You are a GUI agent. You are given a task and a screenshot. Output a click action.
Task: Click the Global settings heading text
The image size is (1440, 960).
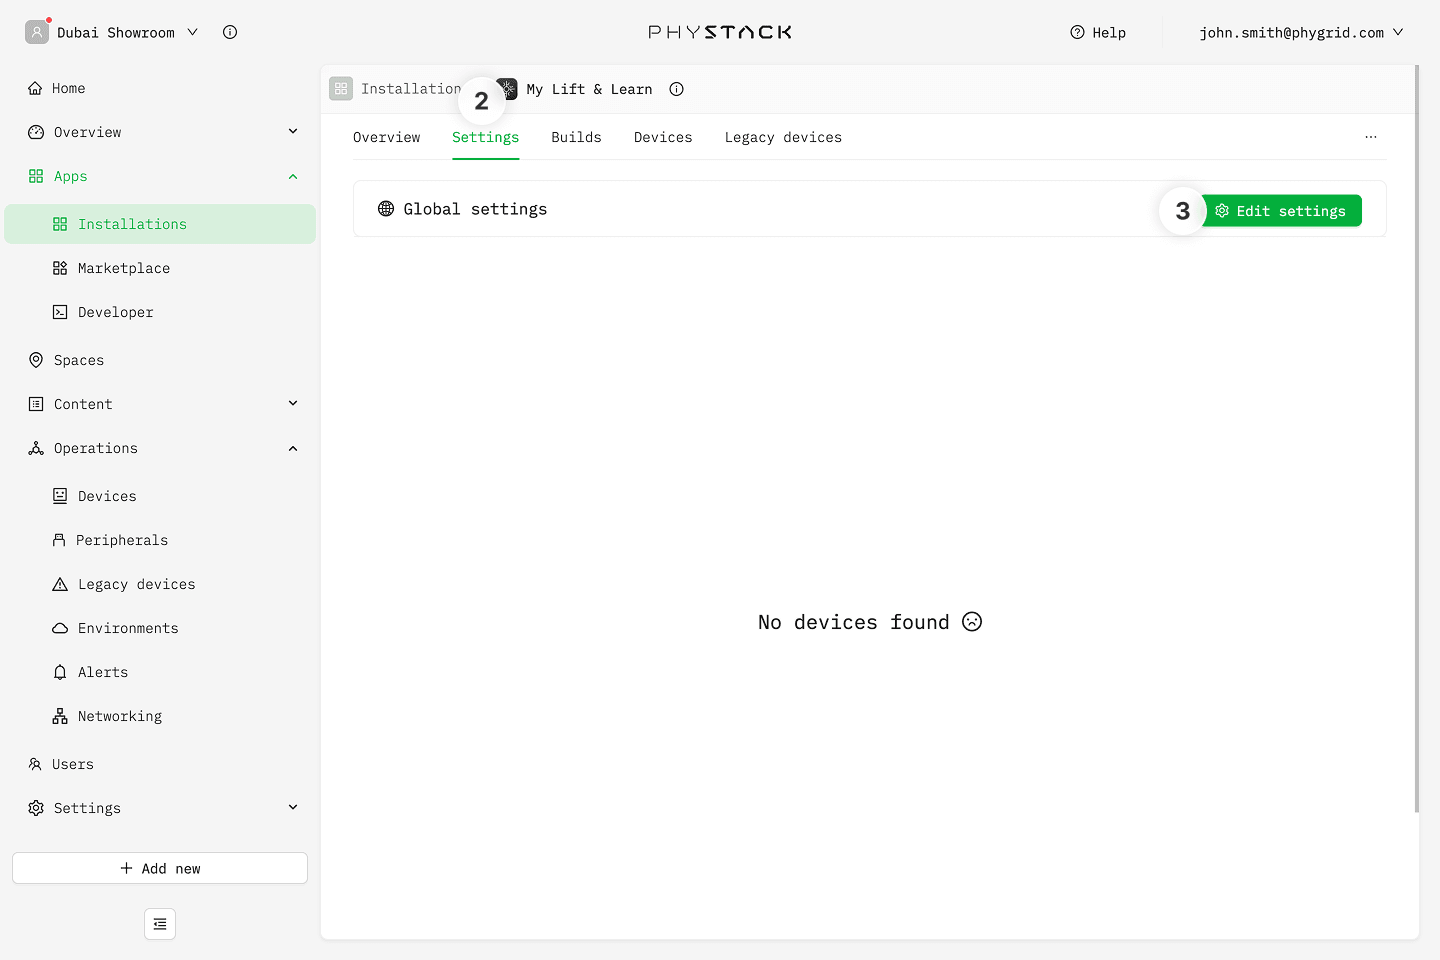475,209
